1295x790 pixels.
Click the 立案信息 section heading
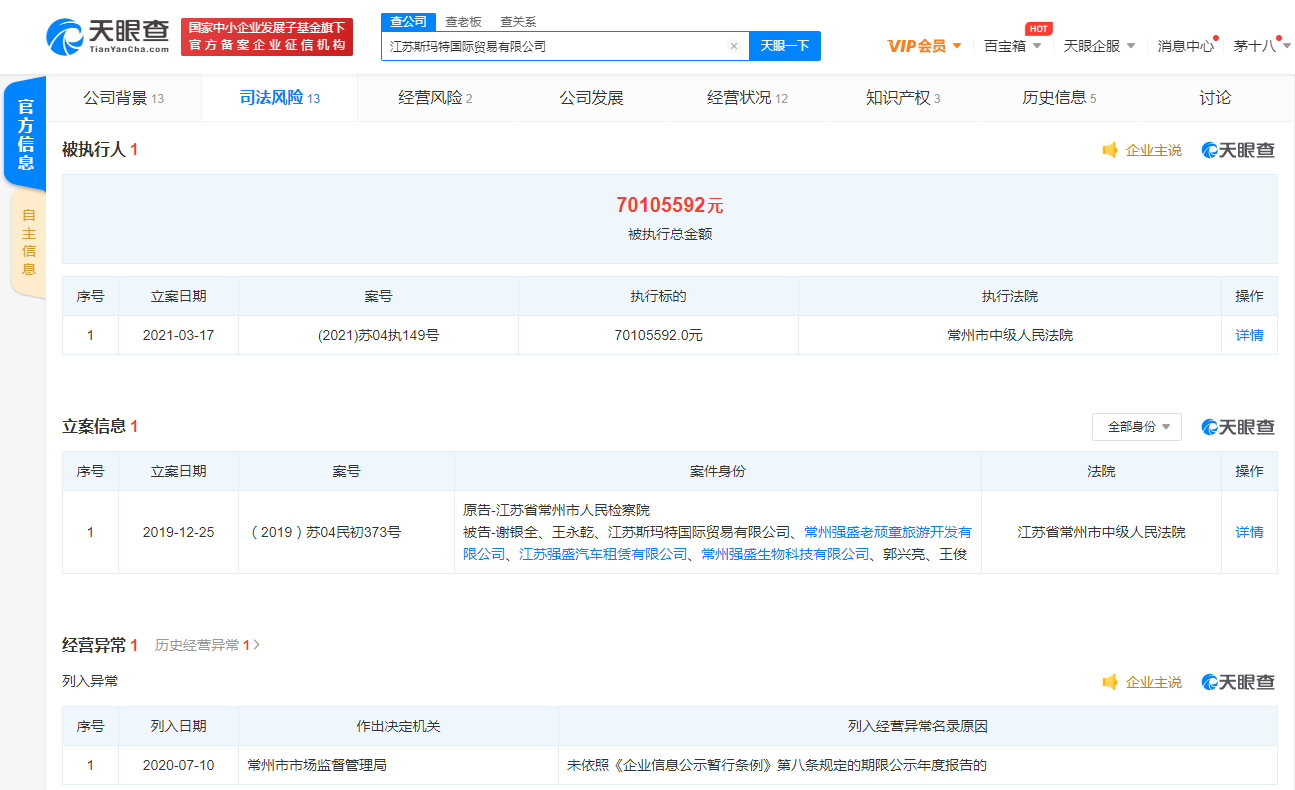click(x=94, y=427)
